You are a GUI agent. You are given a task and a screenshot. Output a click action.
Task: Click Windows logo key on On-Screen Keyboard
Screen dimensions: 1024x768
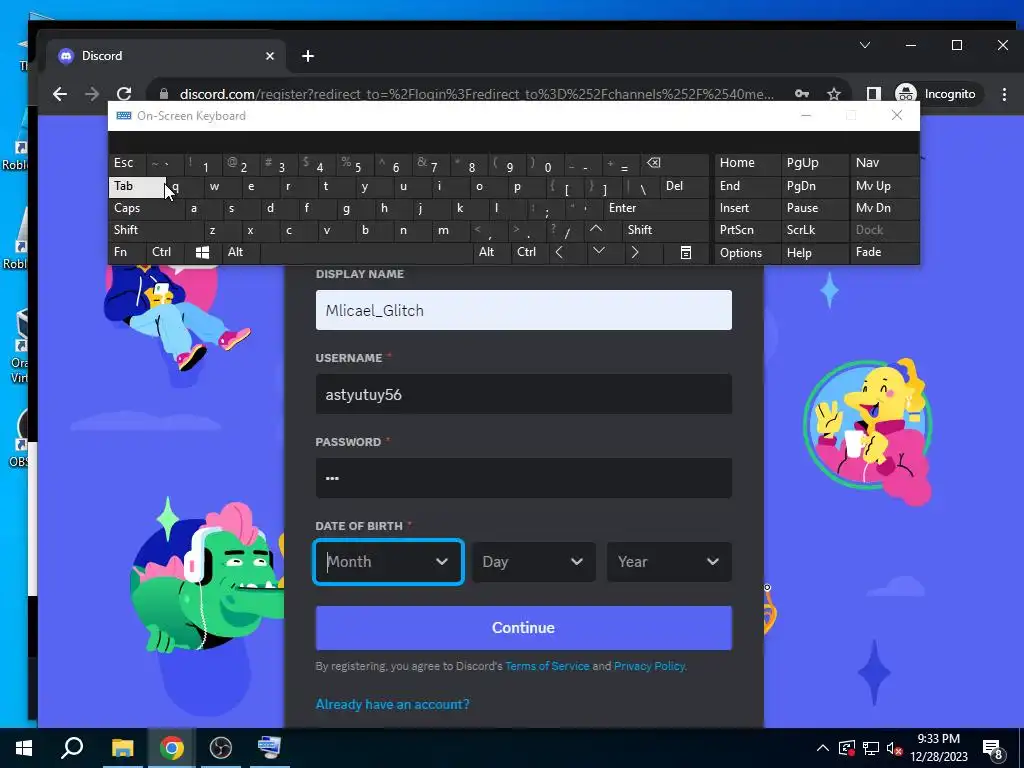202,253
